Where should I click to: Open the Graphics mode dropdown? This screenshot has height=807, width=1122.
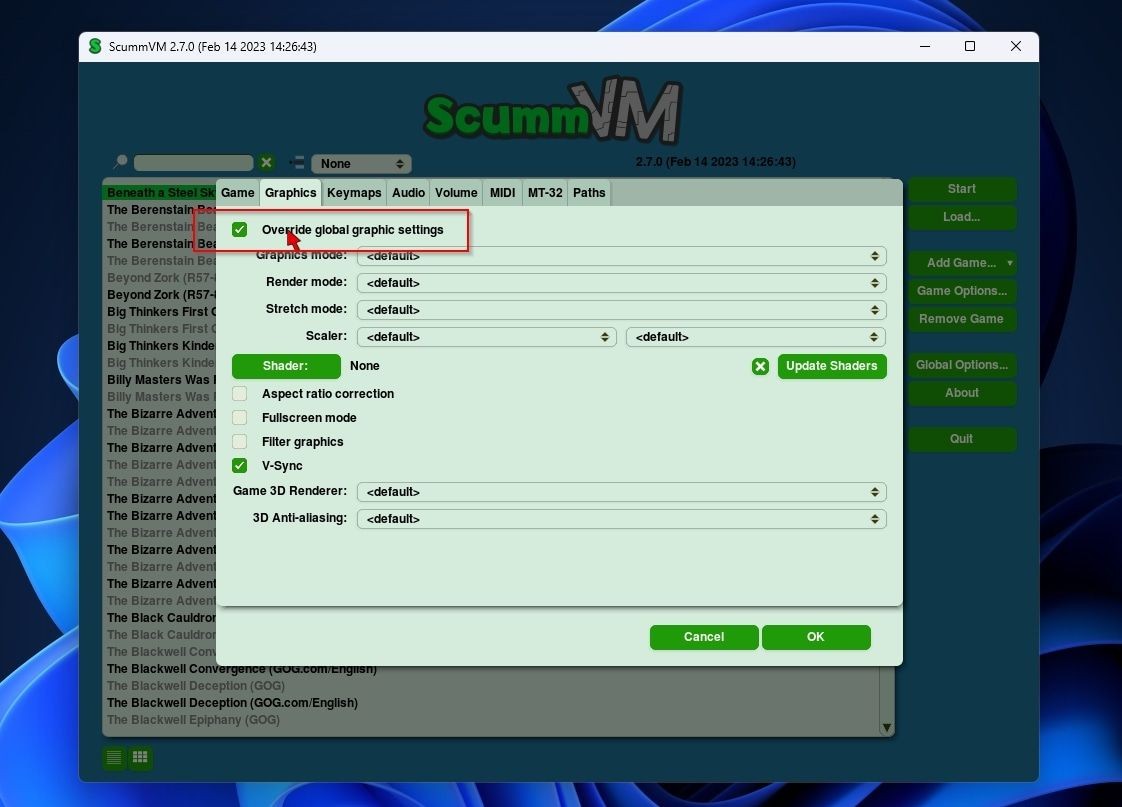coord(621,256)
